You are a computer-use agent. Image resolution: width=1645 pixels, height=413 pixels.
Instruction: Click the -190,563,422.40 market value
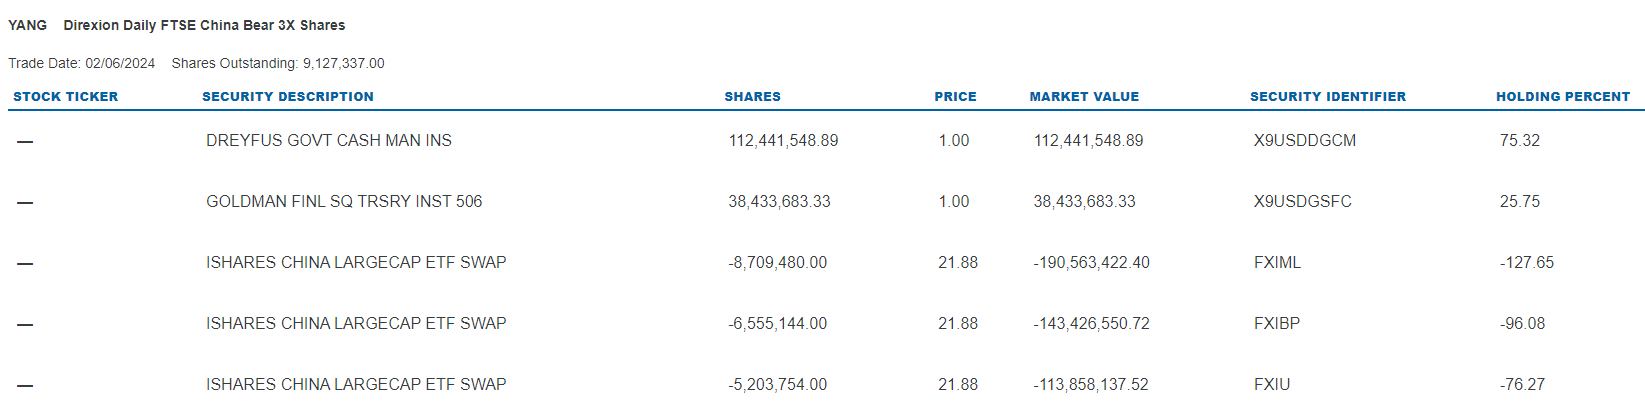[x=1091, y=263]
